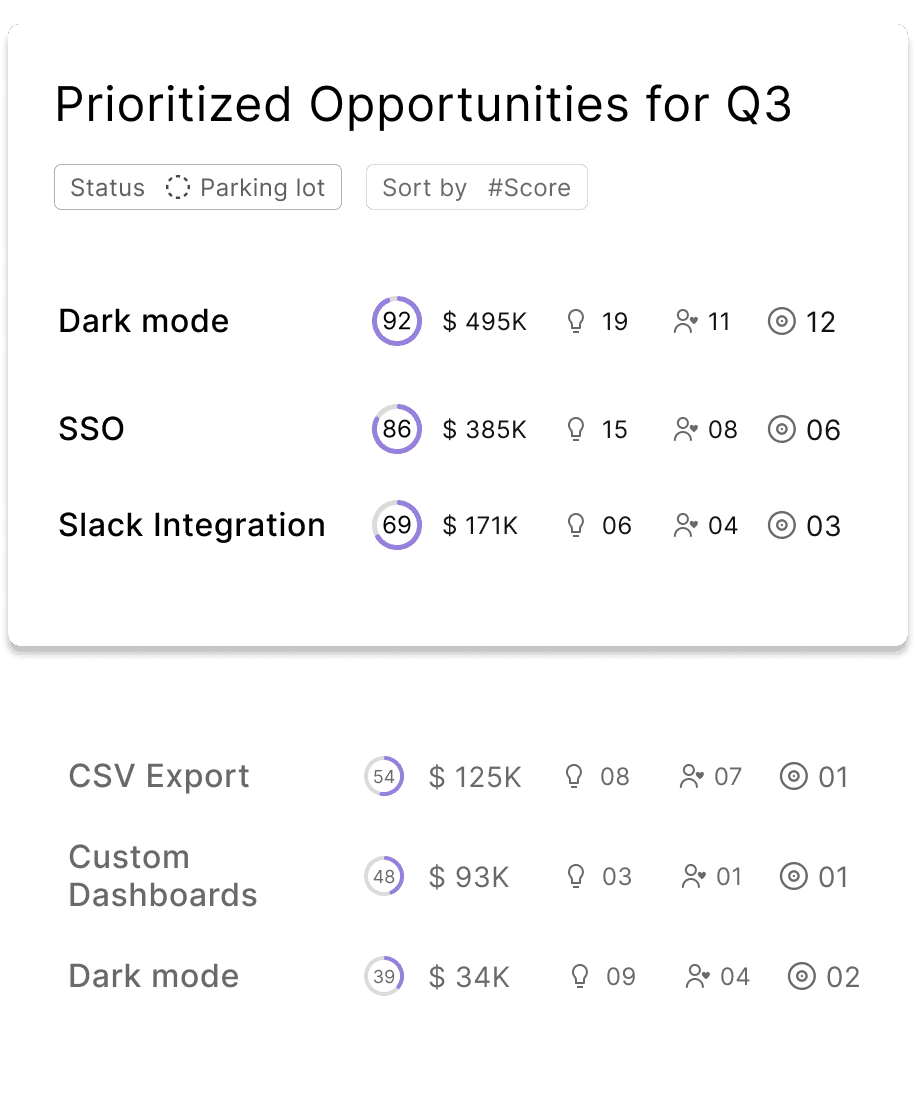916x1094 pixels.
Task: Click the target icon beside 12
Action: click(x=781, y=322)
